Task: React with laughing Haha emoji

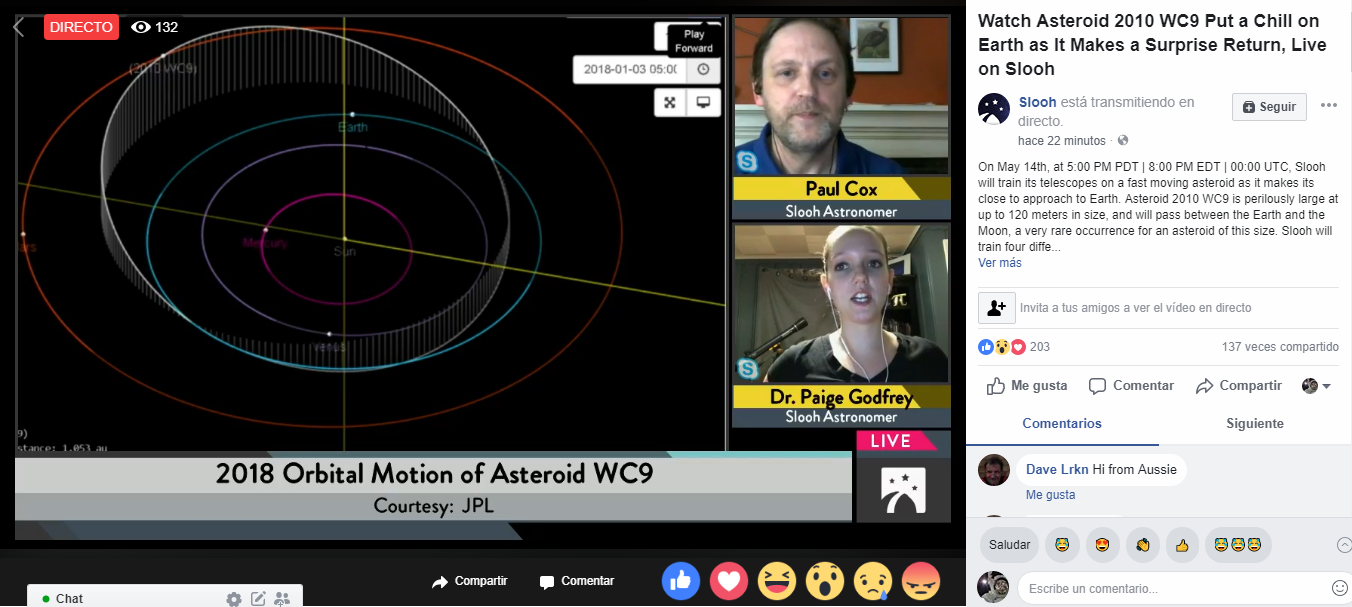Action: coord(777,580)
